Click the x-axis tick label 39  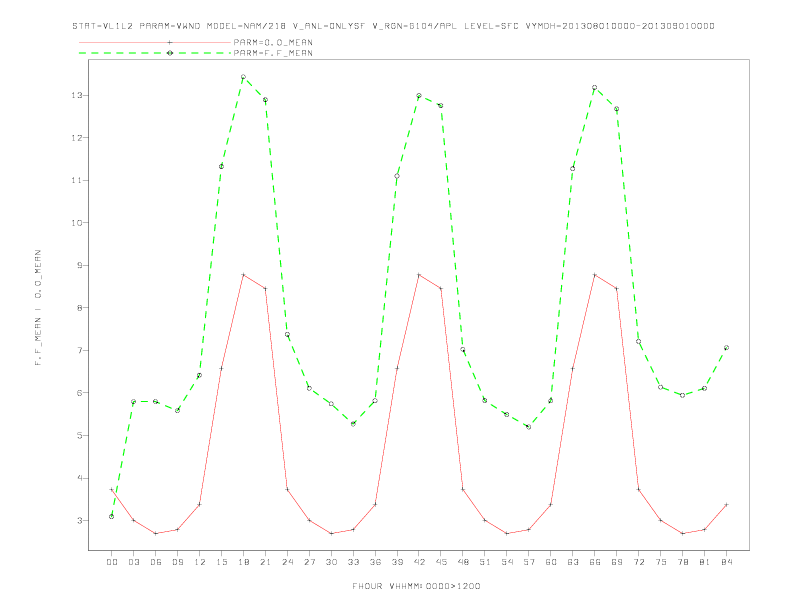click(x=397, y=562)
